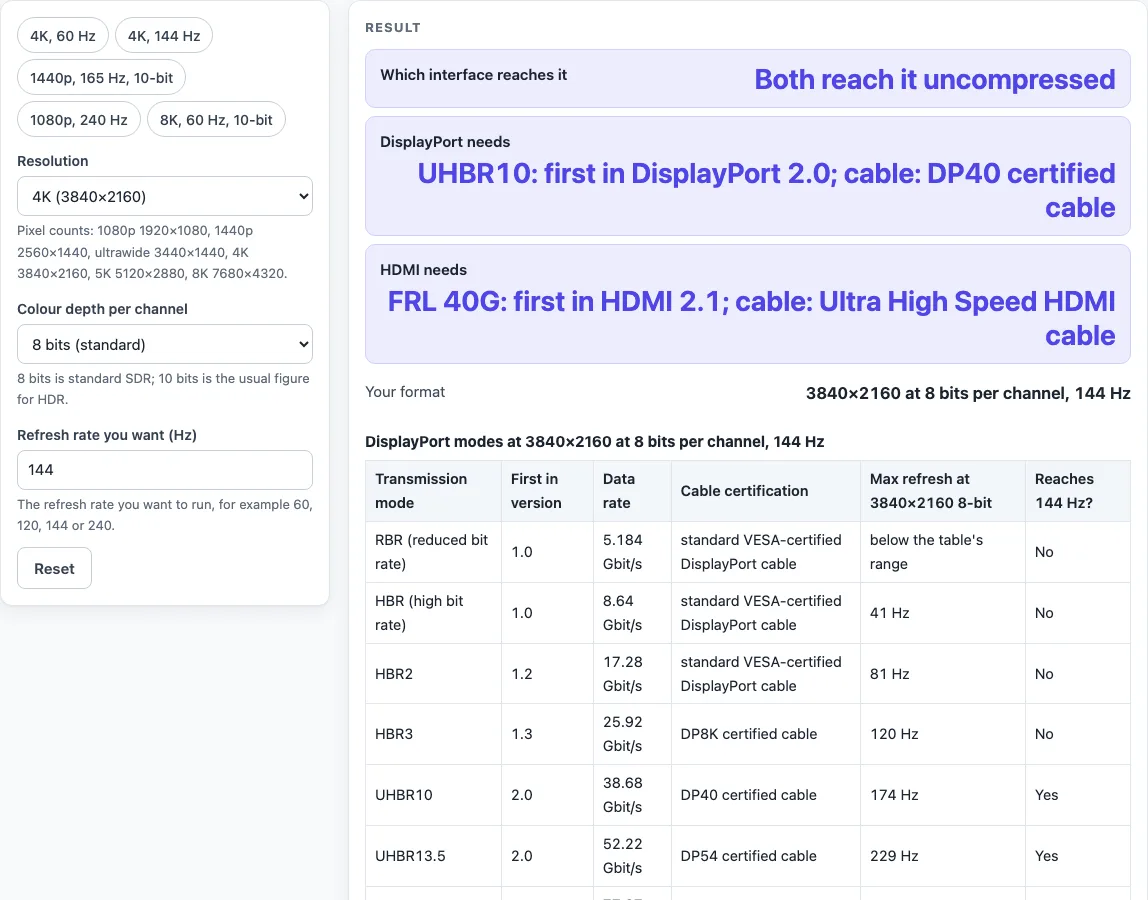Click the Resolution dropdown arrow
Viewport: 1148px width, 900px height.
pos(303,196)
